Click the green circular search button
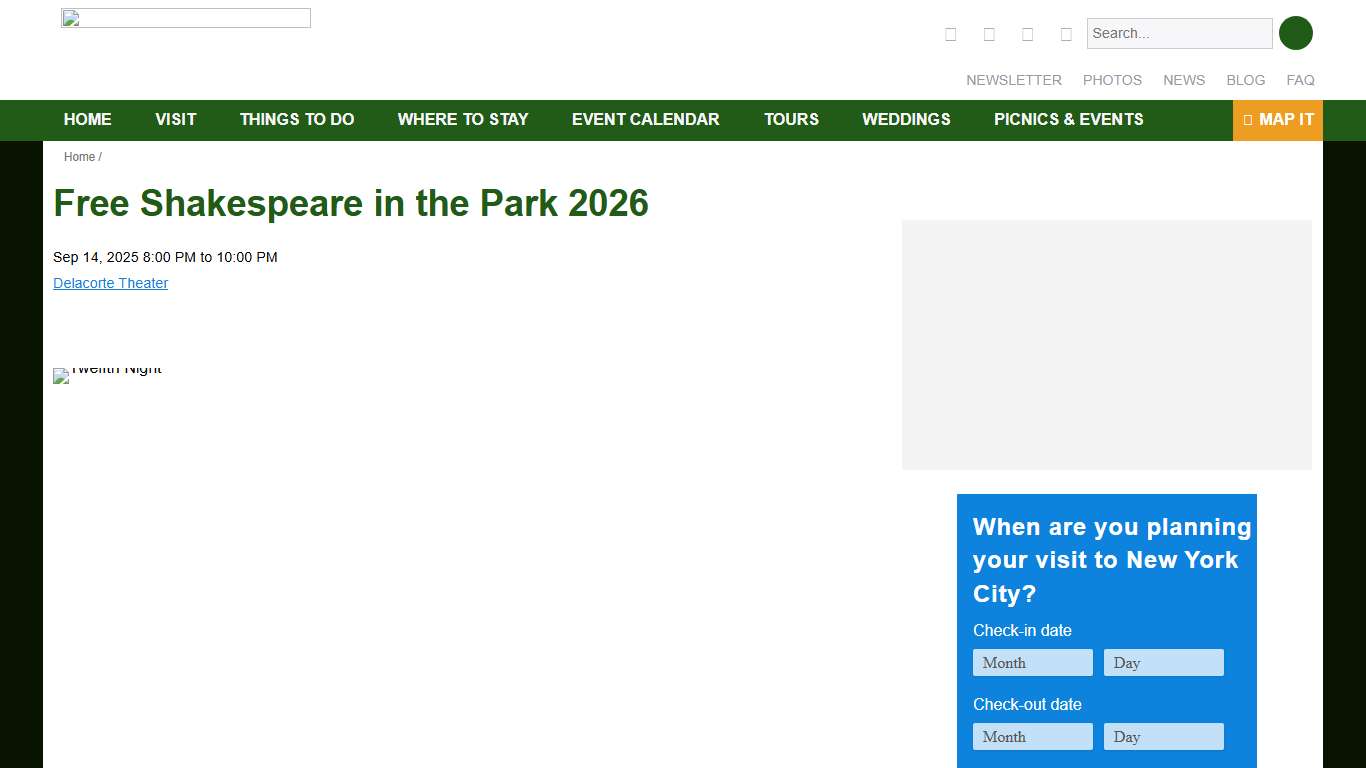Screen dimensions: 1366x768 [x=1296, y=33]
